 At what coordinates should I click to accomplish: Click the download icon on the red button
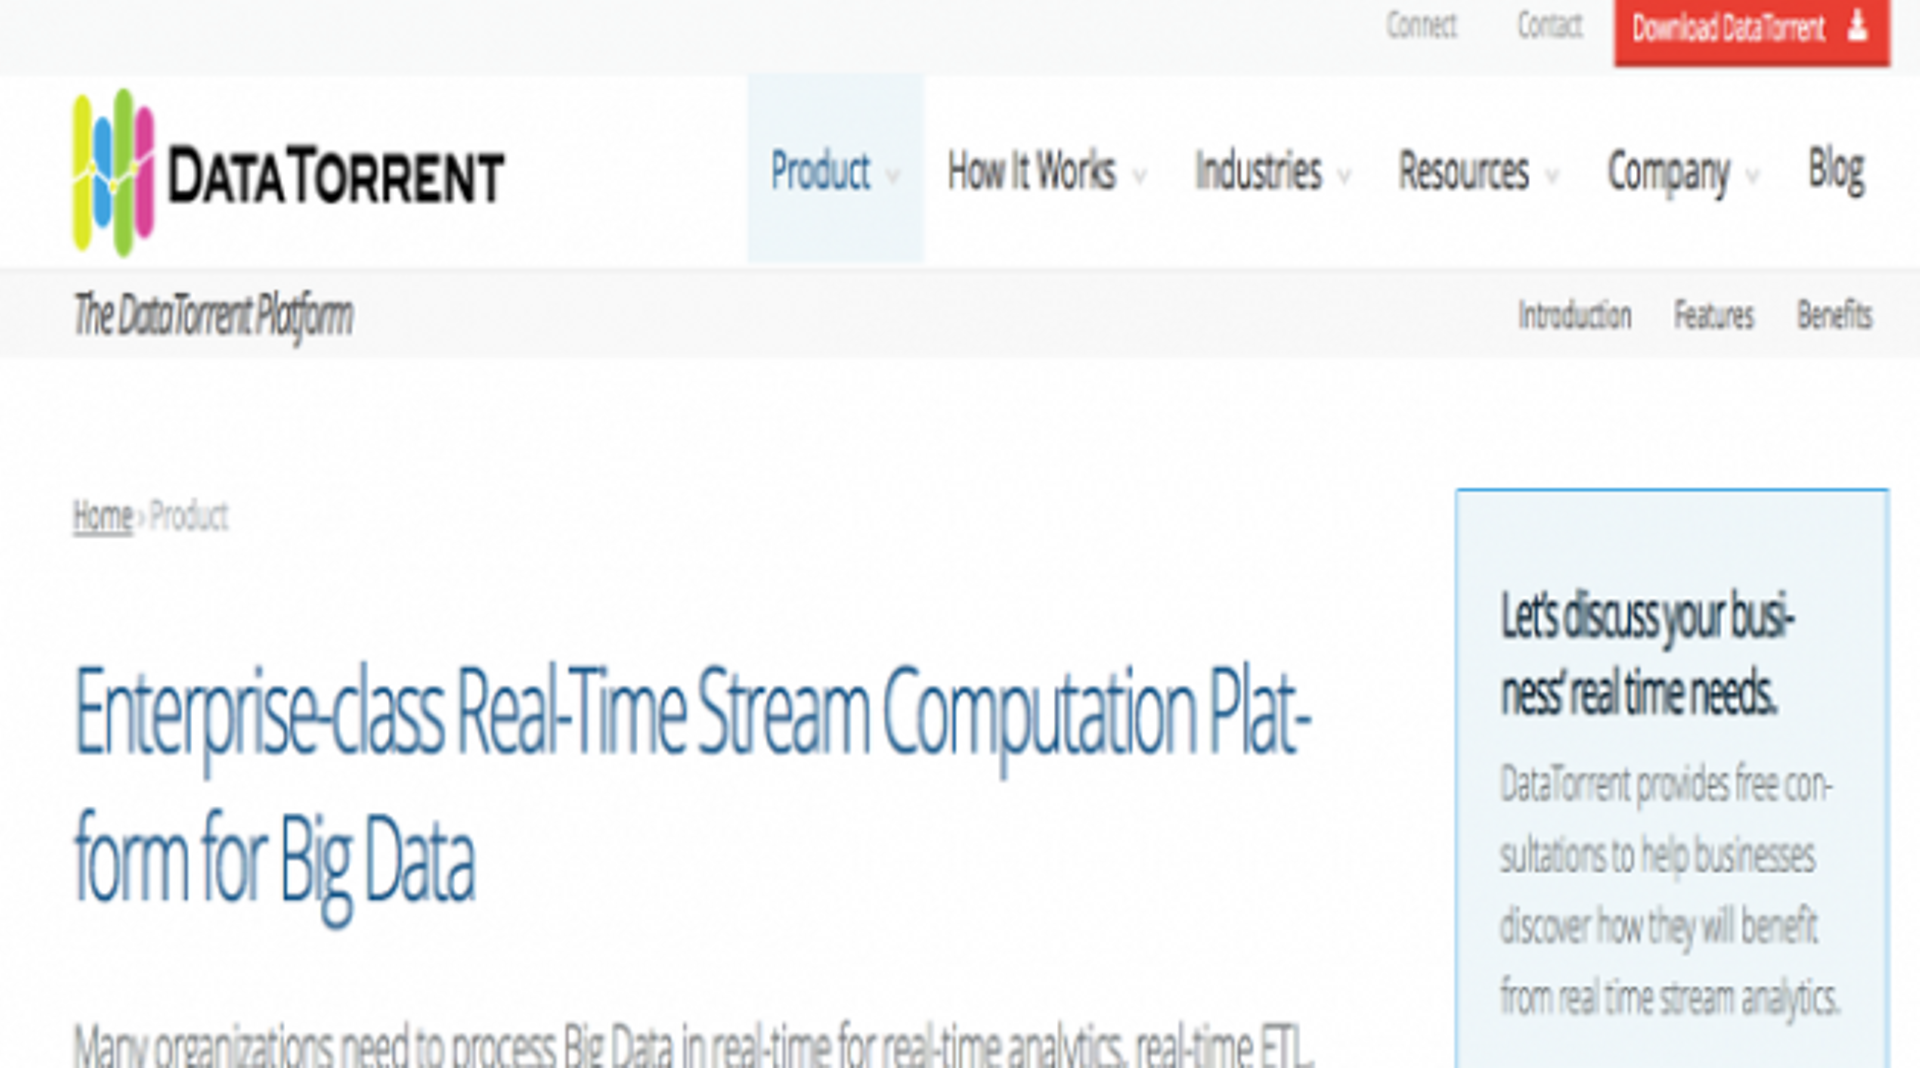[x=1856, y=29]
